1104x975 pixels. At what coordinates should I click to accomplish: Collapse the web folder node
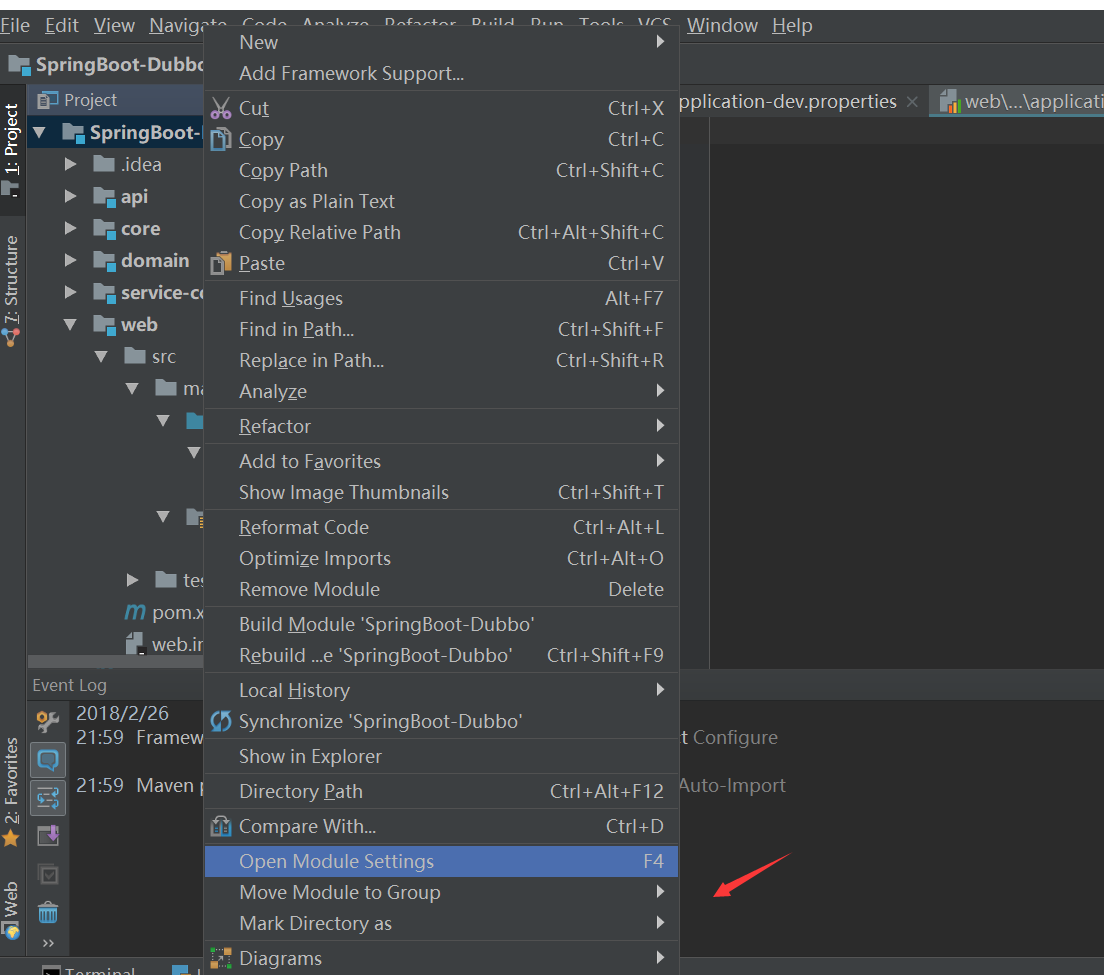70,324
